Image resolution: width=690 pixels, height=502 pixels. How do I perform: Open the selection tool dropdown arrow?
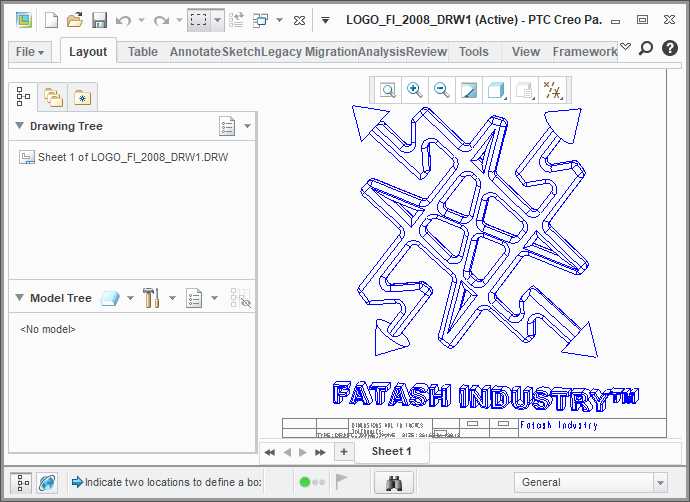point(217,20)
